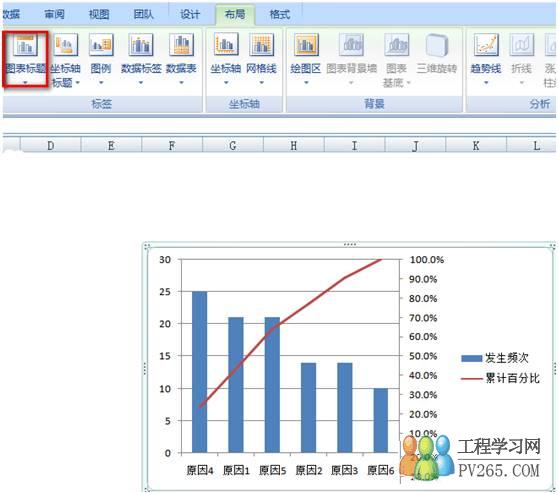Switch to the 设计 ribbon tab
Image resolution: width=558 pixels, height=494 pixels.
pos(190,14)
